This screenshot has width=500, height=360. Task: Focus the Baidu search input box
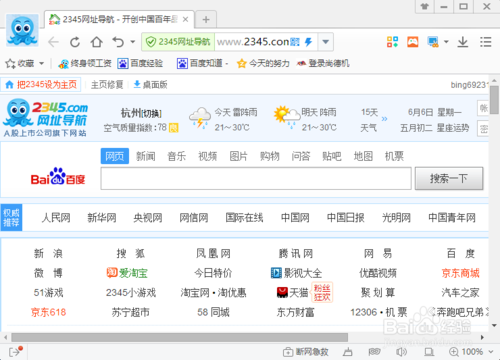(256, 179)
